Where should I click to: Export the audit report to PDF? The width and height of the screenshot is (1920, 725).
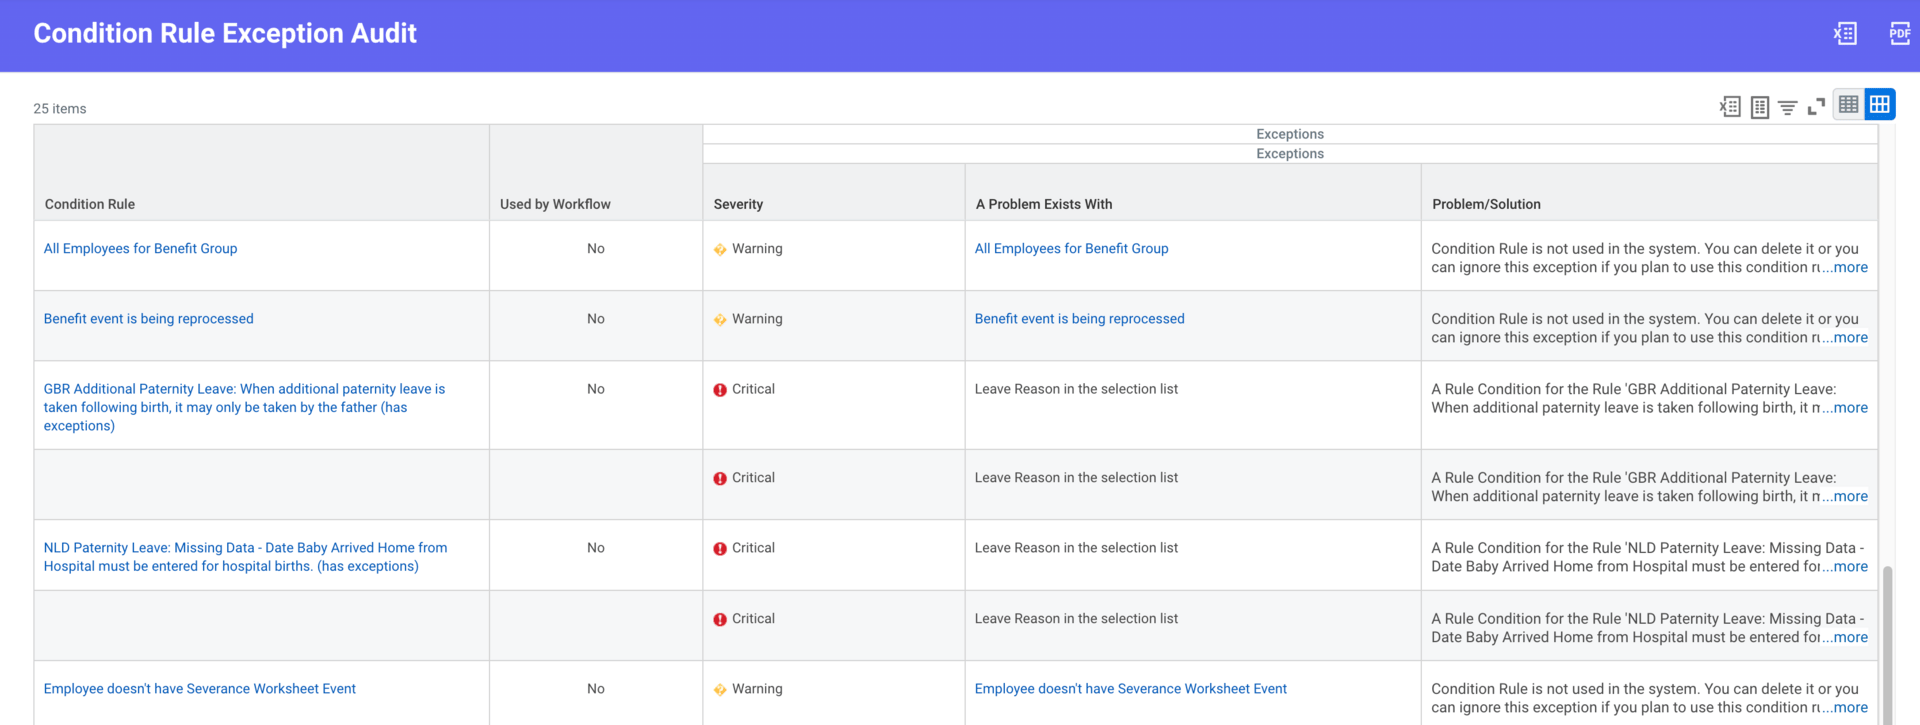(1899, 34)
